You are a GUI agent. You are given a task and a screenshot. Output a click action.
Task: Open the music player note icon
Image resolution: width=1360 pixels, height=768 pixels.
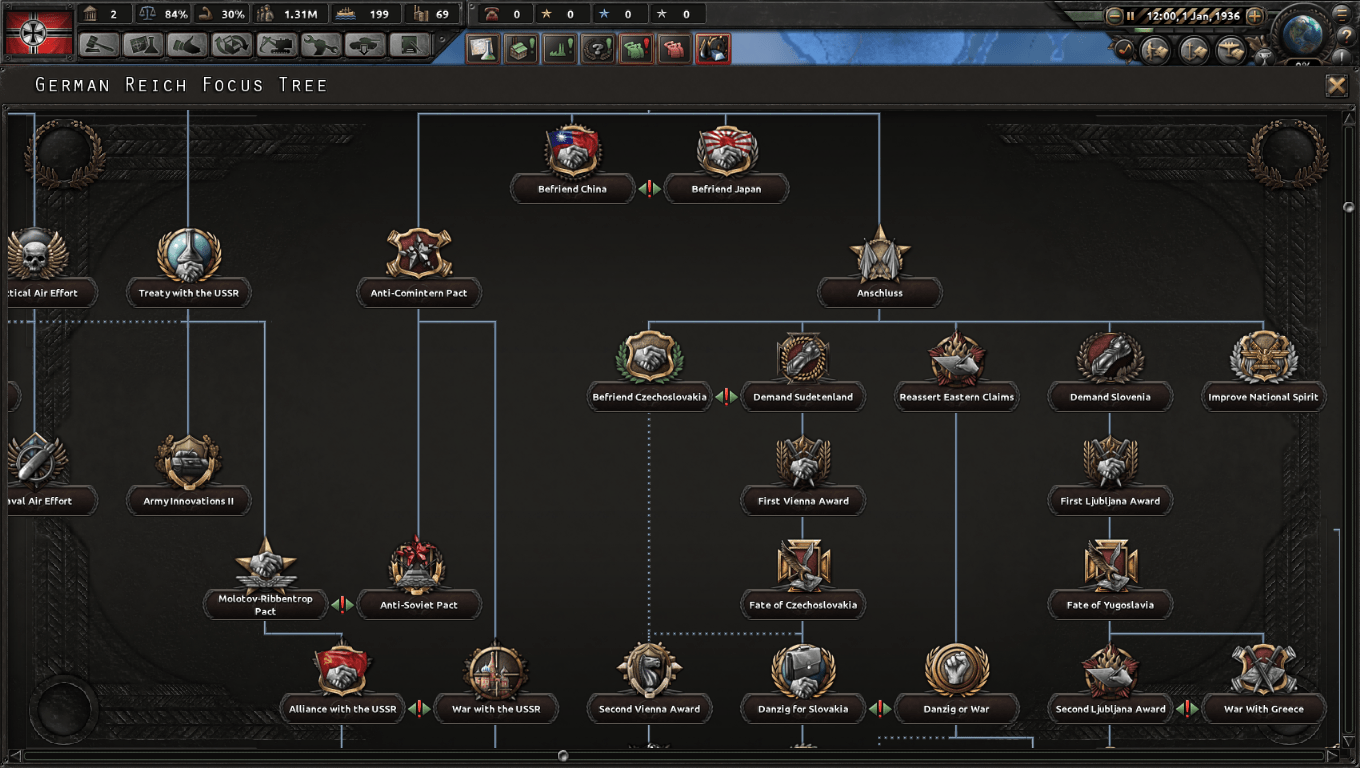[x=1123, y=49]
